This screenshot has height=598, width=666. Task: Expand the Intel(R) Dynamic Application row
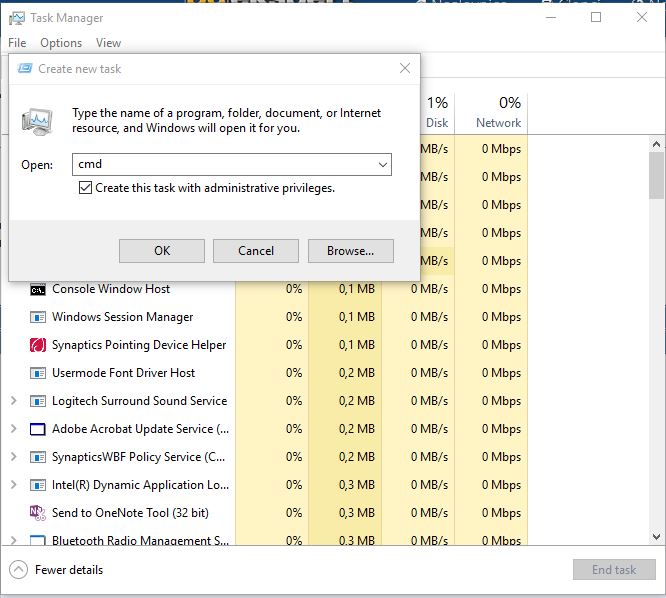pyautogui.click(x=13, y=485)
